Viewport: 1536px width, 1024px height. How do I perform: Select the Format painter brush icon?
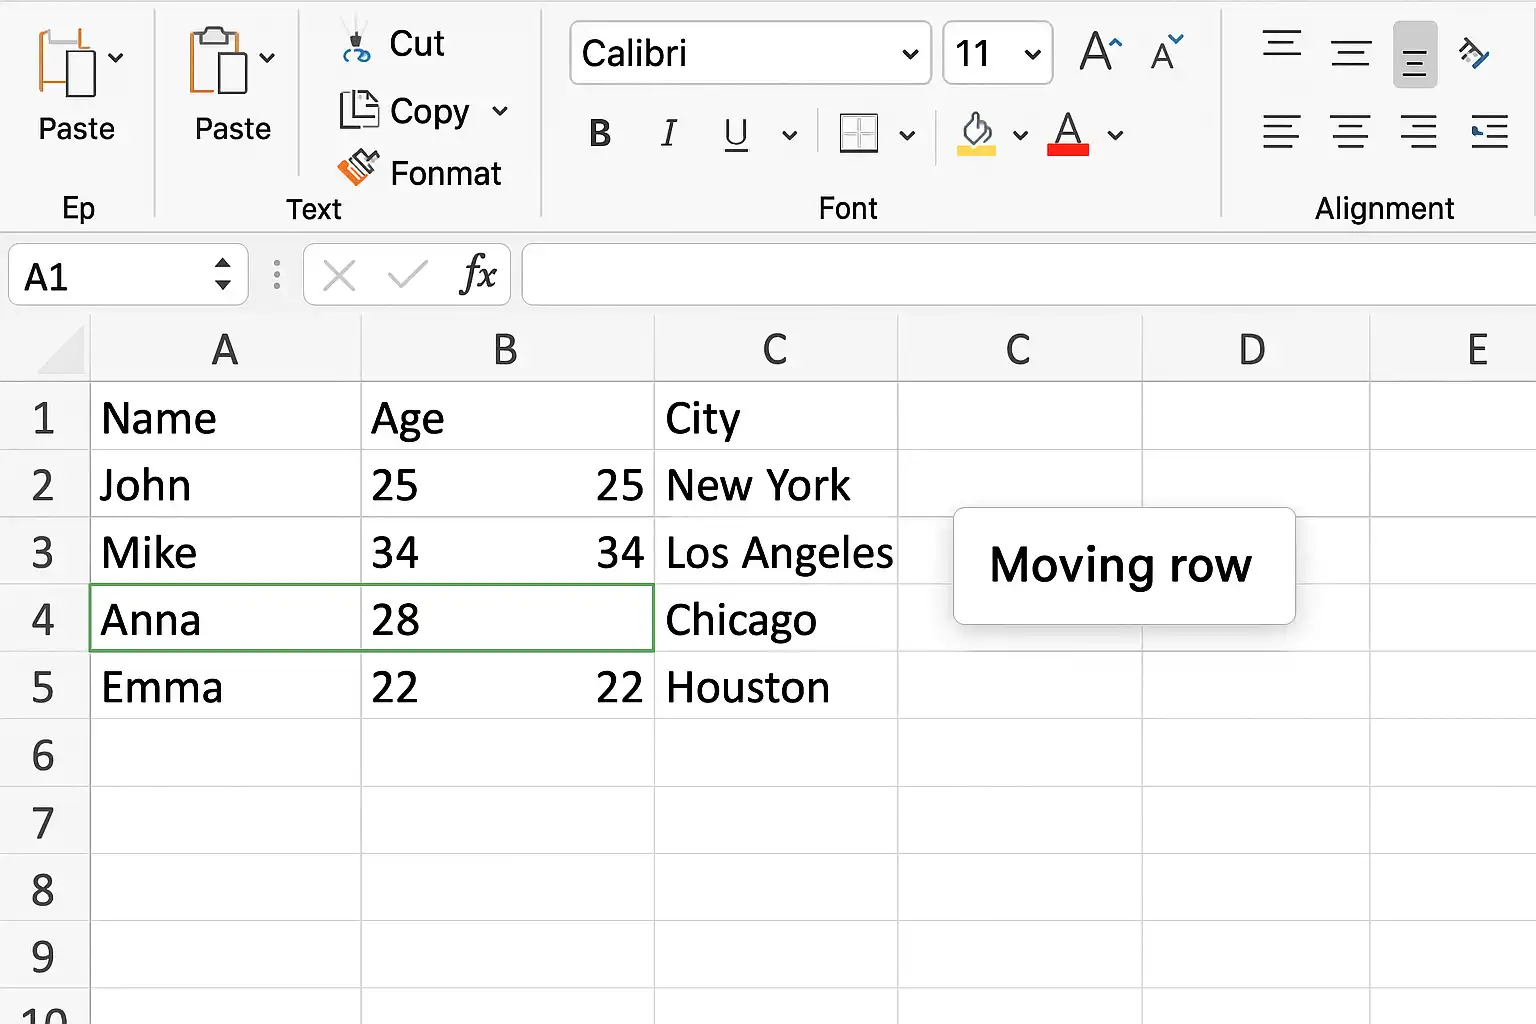(x=358, y=168)
